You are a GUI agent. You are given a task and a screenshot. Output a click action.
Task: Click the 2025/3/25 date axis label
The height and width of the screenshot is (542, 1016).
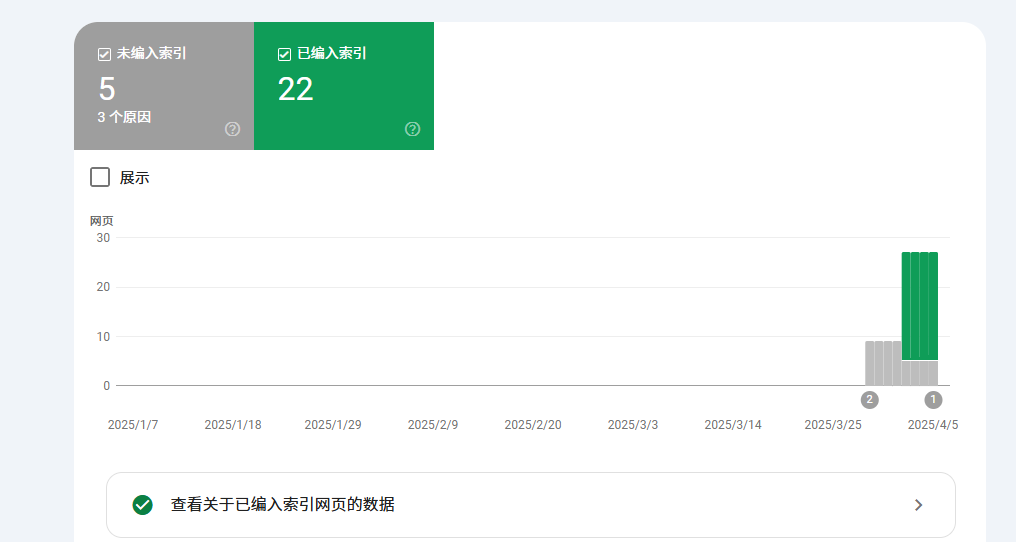click(833, 425)
